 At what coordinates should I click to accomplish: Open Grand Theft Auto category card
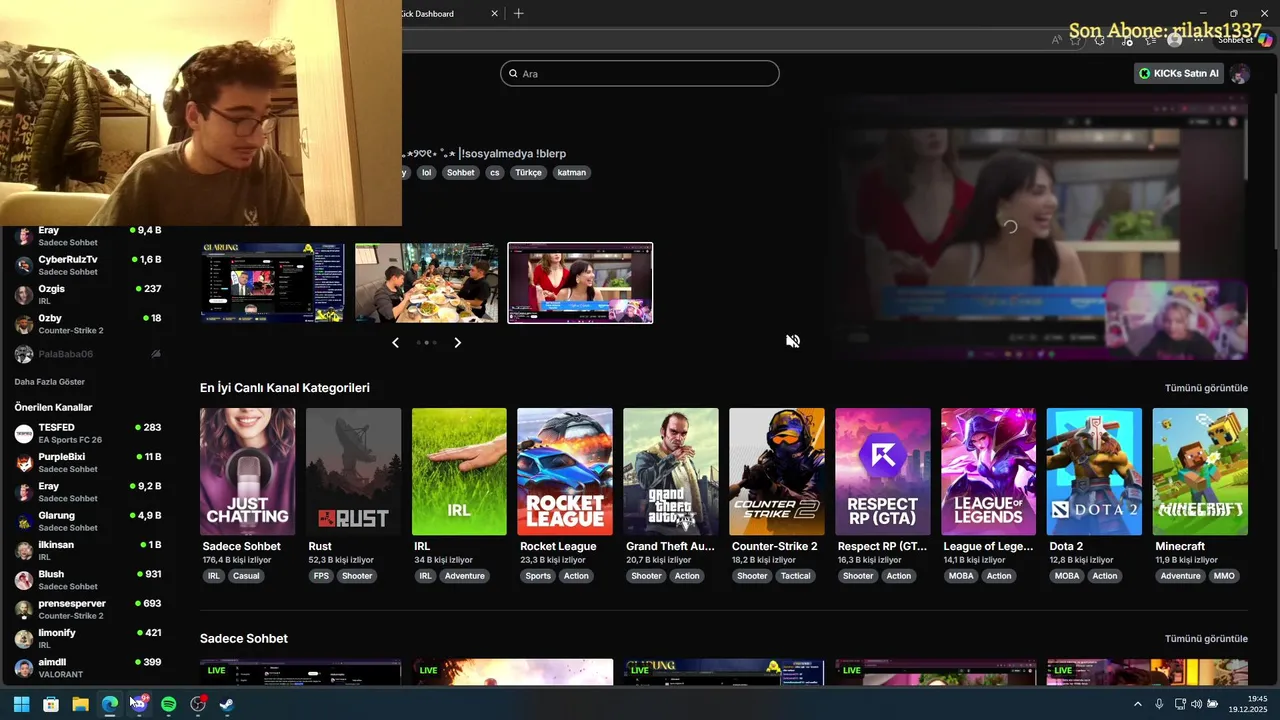point(671,471)
